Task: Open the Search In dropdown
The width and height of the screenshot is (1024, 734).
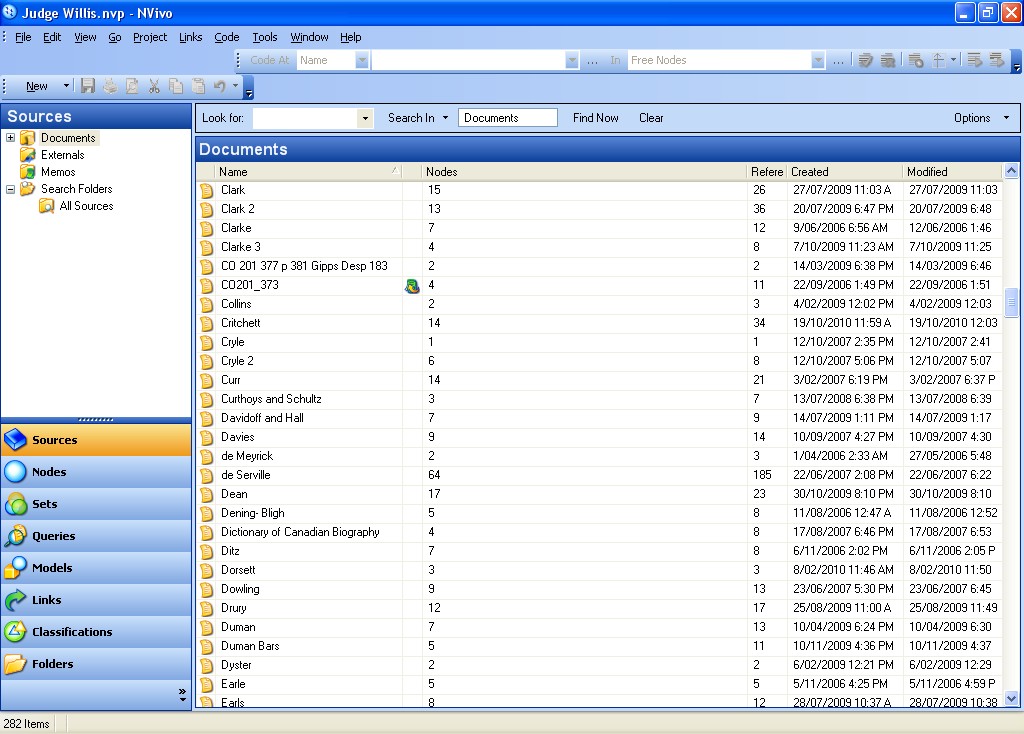Action: click(x=417, y=118)
